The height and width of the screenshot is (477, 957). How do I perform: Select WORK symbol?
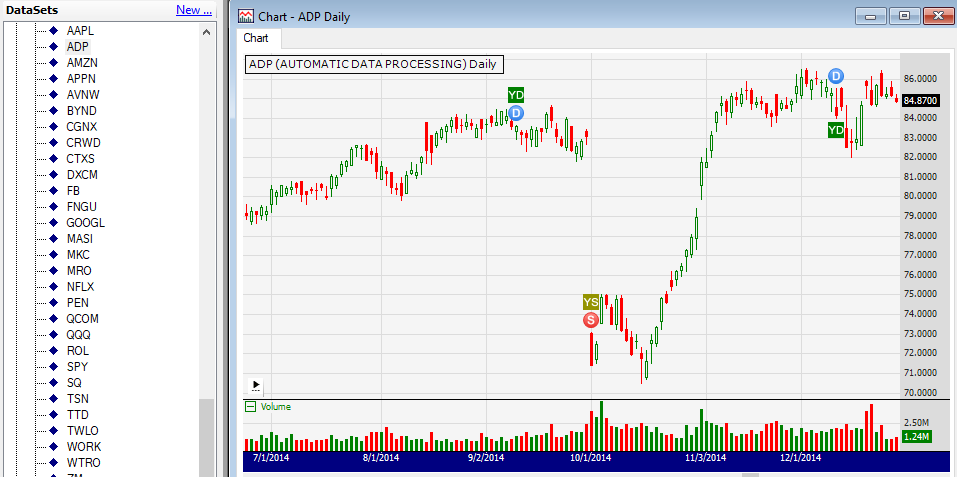(84, 447)
